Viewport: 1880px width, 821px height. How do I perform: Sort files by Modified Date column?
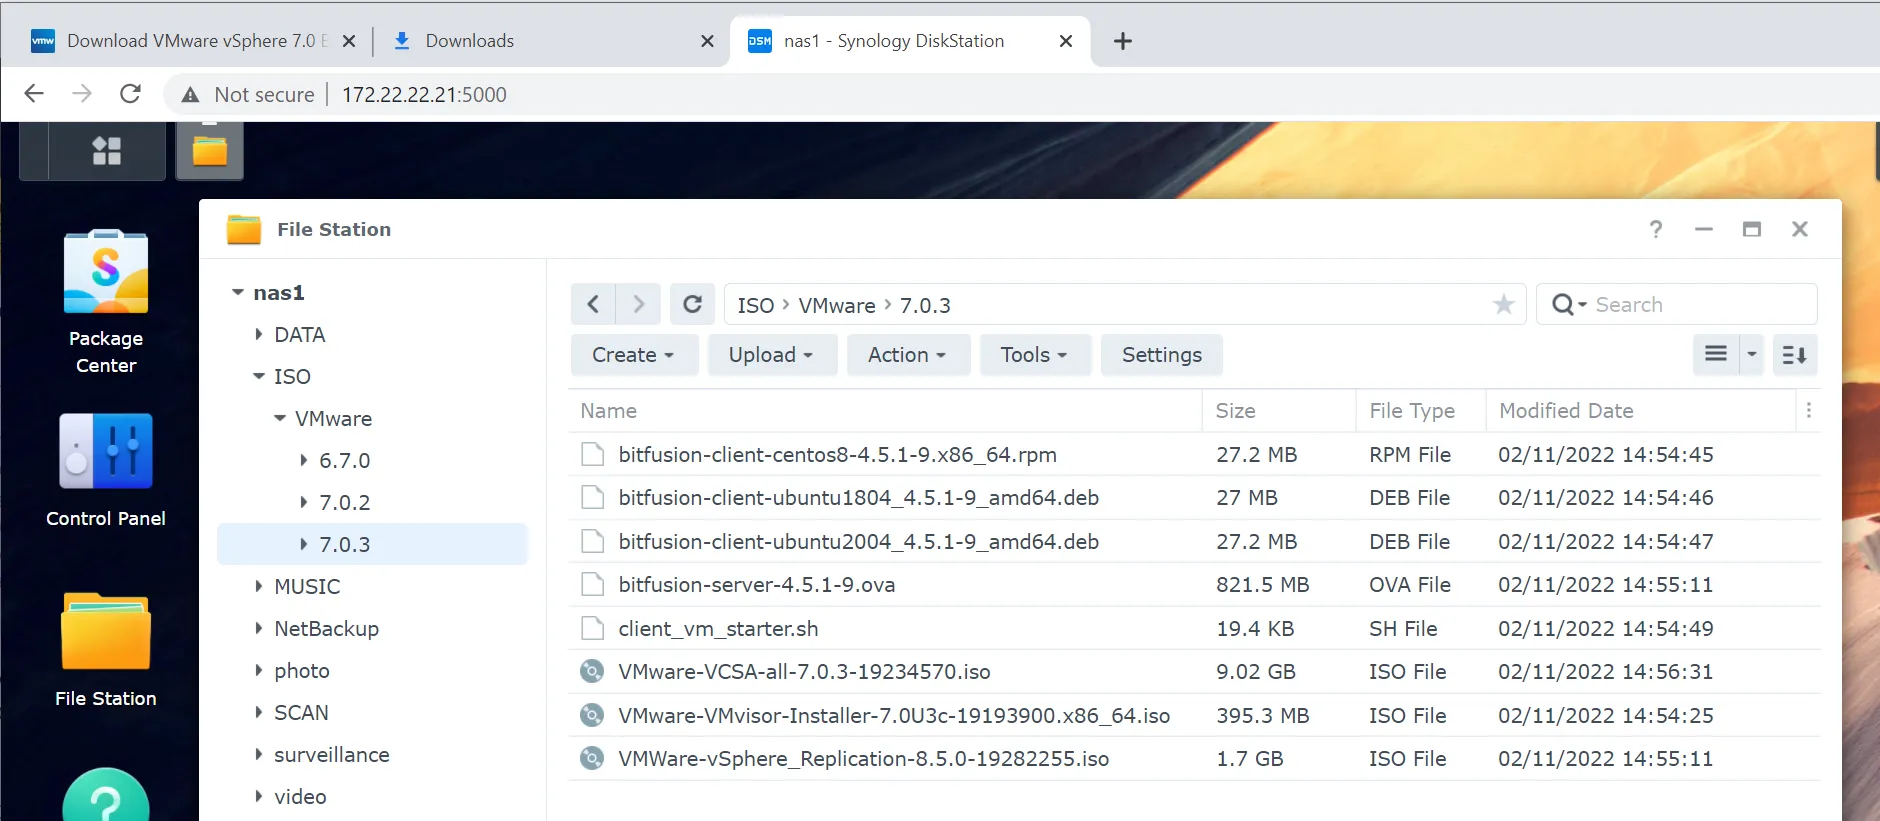coord(1641,410)
